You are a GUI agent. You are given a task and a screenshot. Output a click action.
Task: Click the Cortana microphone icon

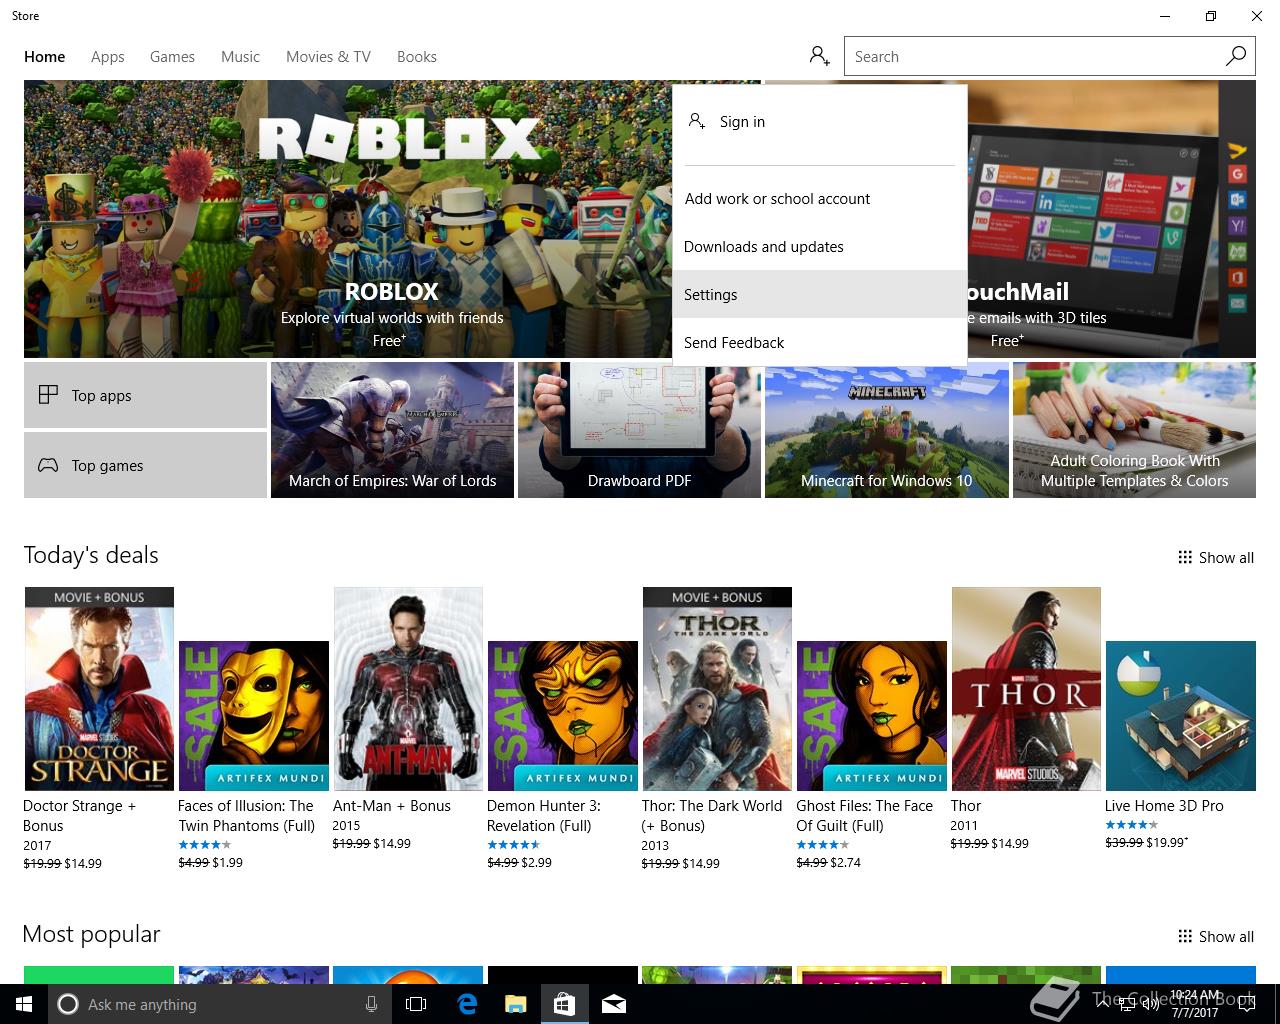click(x=371, y=1004)
